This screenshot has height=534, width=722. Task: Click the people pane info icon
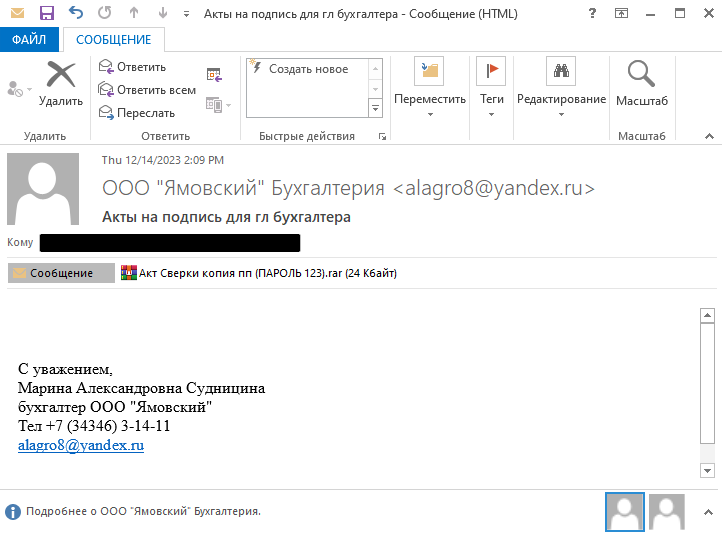13,511
